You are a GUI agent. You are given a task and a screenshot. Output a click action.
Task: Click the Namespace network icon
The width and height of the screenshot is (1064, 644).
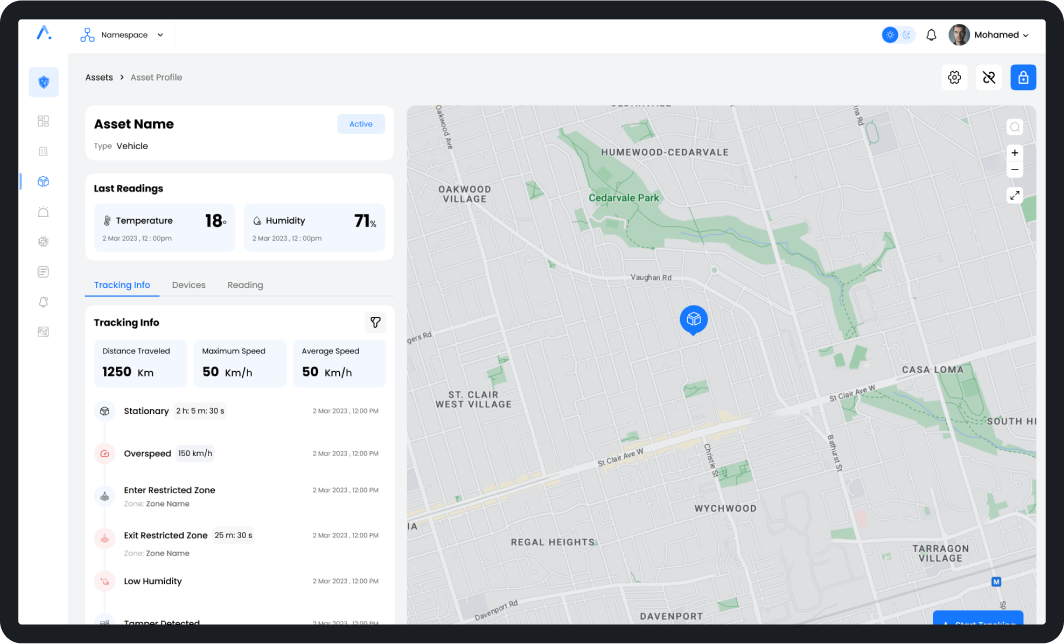coord(88,35)
